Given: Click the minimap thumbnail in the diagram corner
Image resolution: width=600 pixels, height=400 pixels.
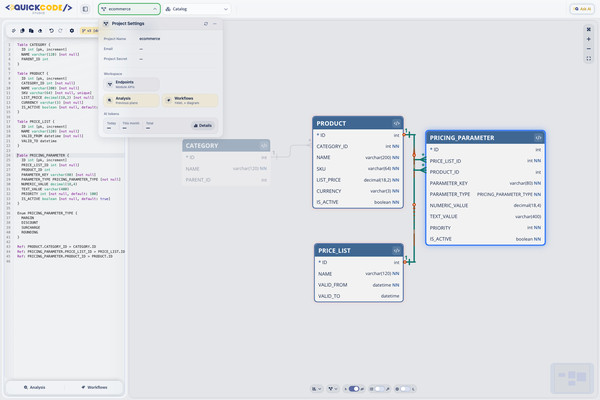Looking at the screenshot, I should pos(572,378).
